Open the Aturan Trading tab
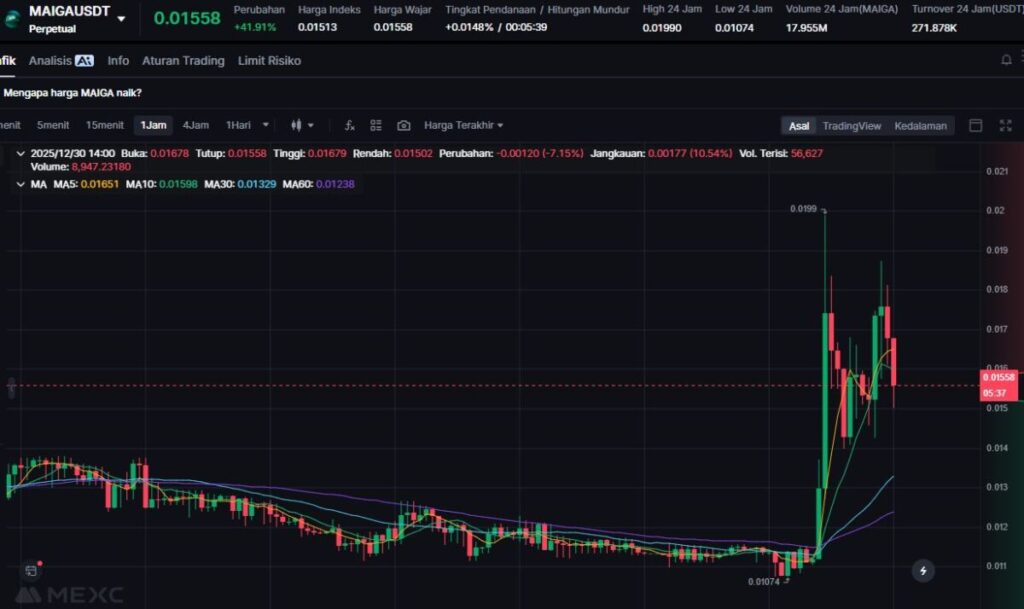 183,61
